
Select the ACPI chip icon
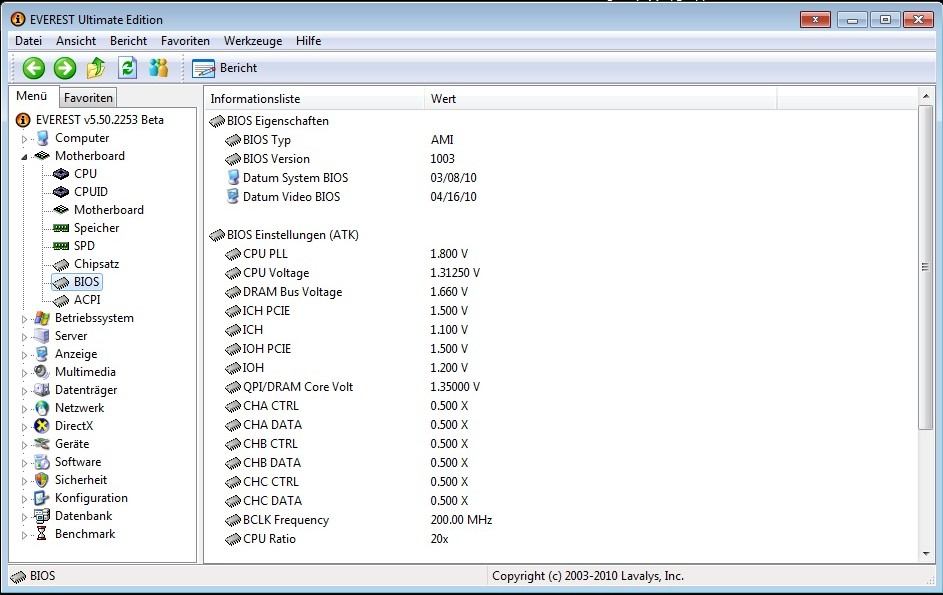click(x=61, y=300)
